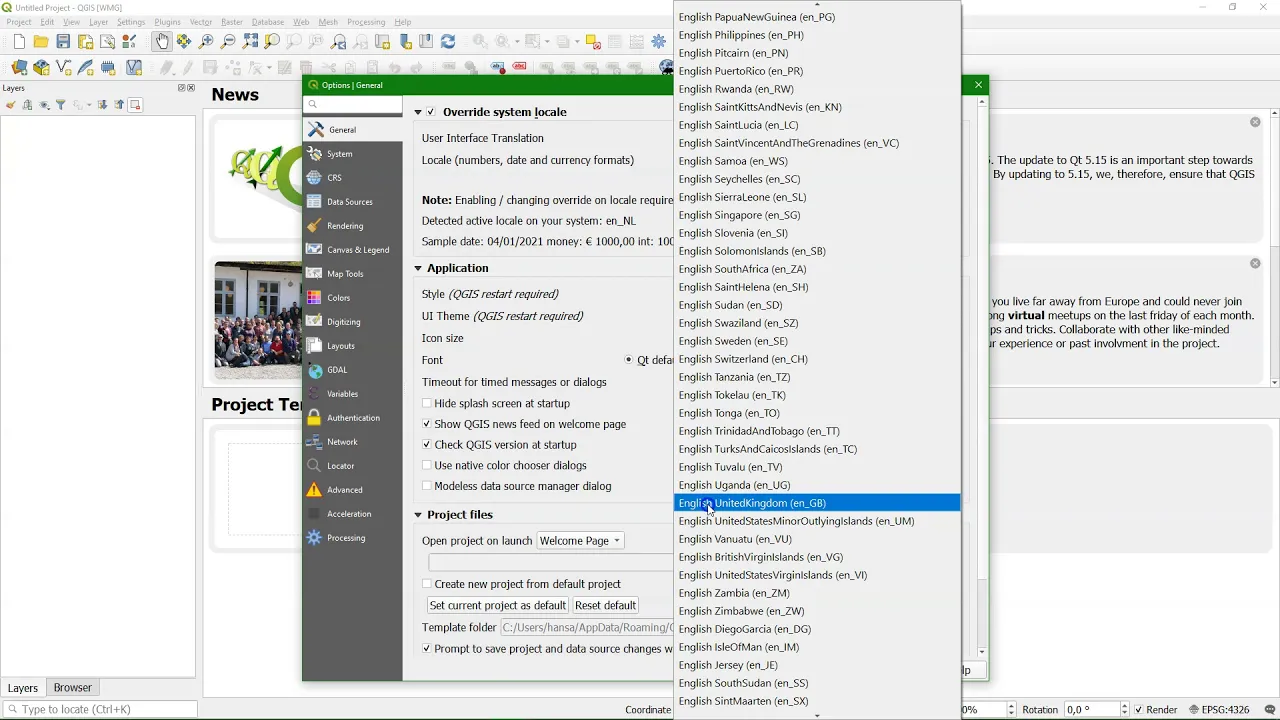The image size is (1280, 720).
Task: Click the Options search field
Action: pyautogui.click(x=352, y=104)
